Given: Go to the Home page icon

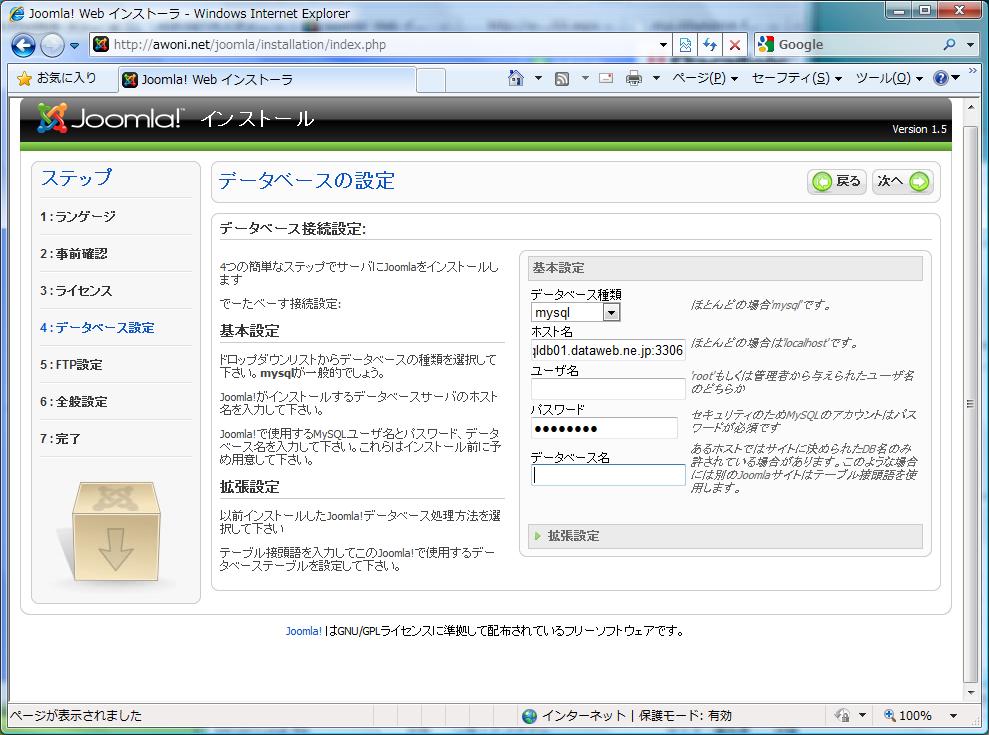Looking at the screenshot, I should (516, 78).
